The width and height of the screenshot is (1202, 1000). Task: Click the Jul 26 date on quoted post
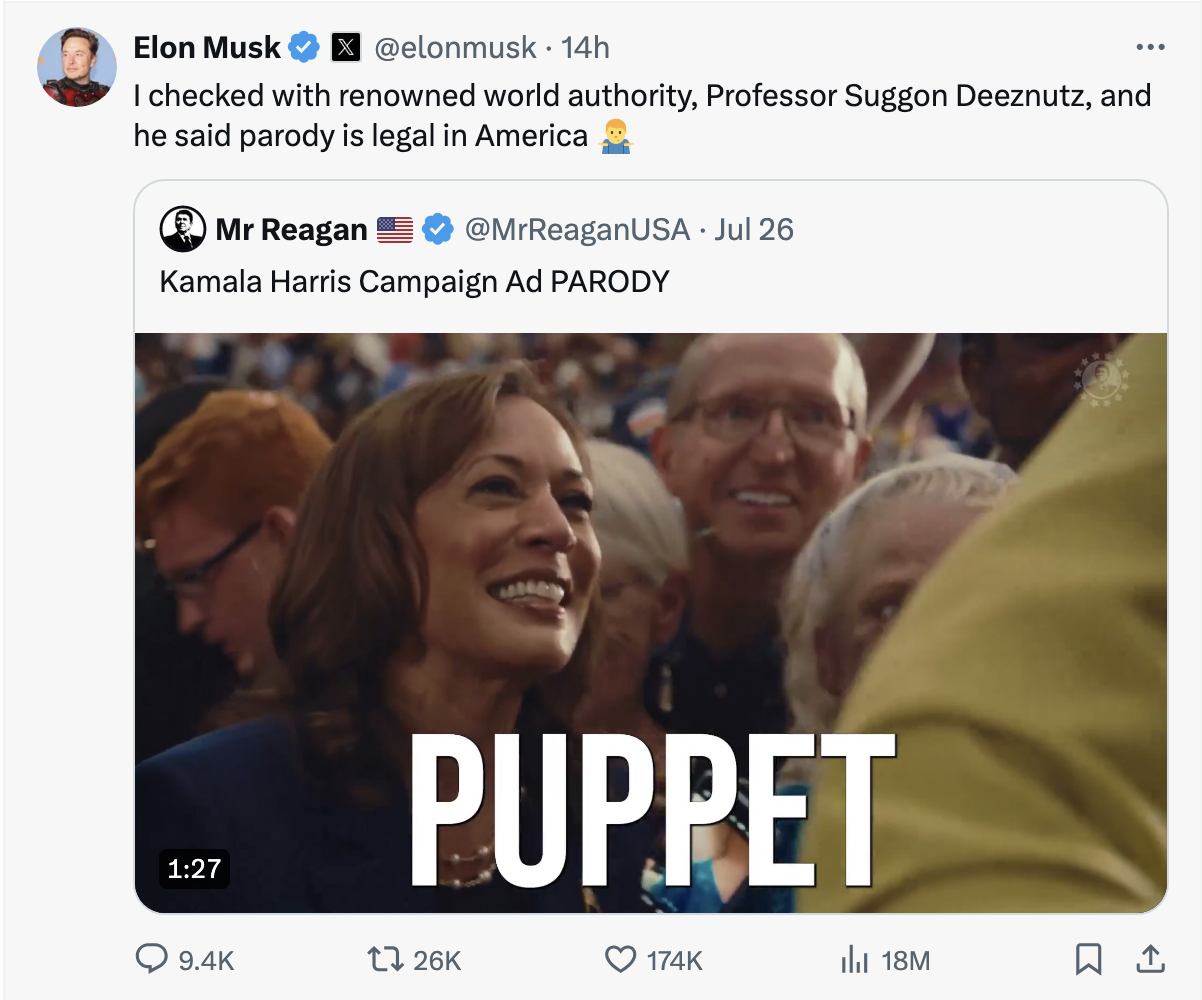coord(754,230)
